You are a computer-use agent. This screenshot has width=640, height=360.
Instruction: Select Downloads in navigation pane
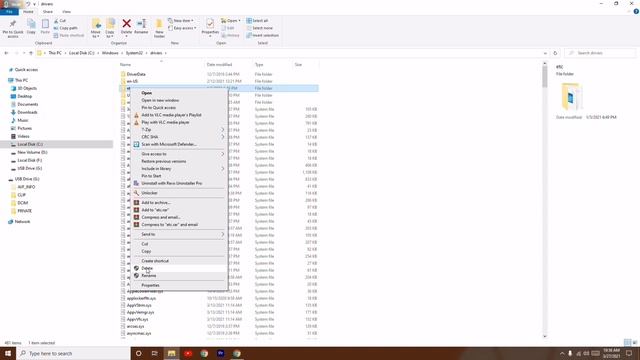click(27, 112)
